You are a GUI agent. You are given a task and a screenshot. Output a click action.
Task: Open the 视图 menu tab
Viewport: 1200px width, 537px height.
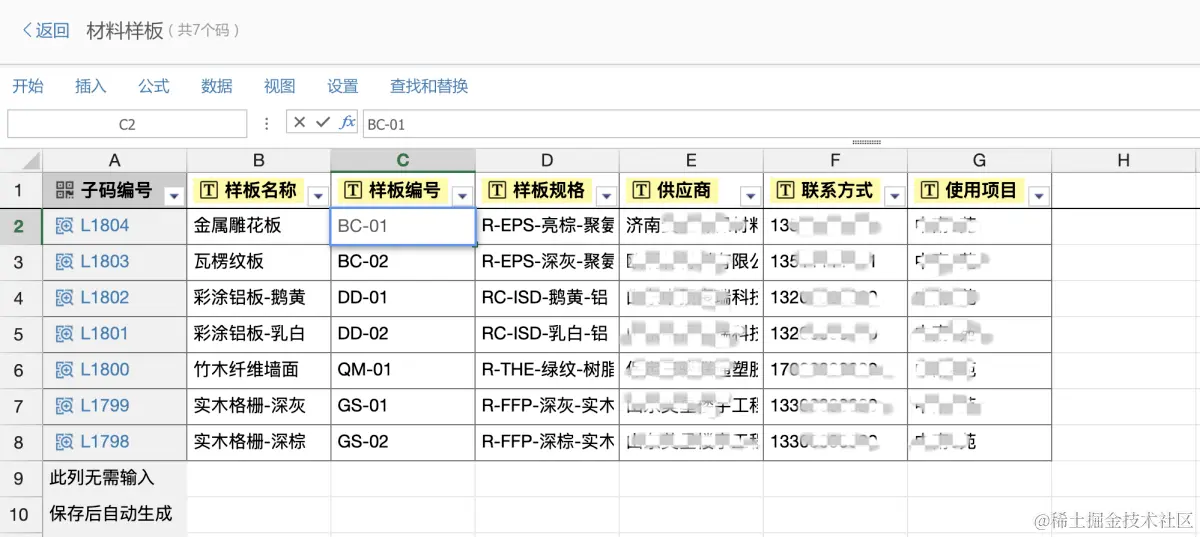(x=280, y=86)
